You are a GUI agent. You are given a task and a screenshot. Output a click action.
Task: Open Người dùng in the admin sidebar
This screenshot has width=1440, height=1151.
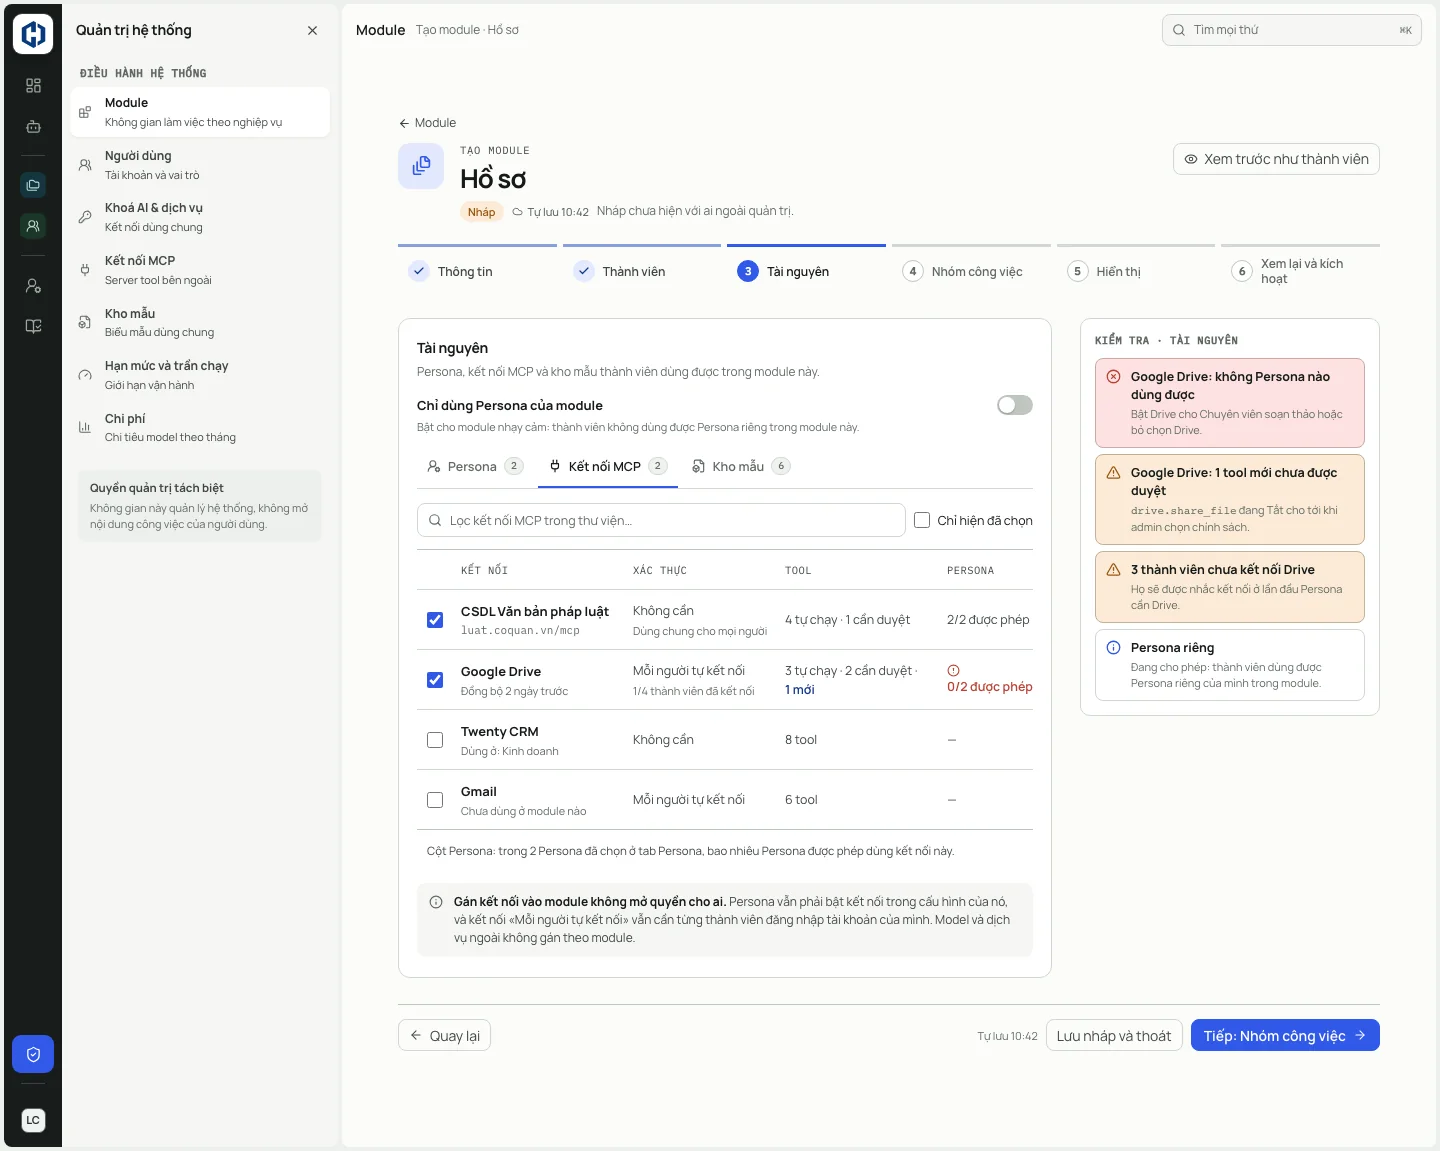(x=200, y=165)
